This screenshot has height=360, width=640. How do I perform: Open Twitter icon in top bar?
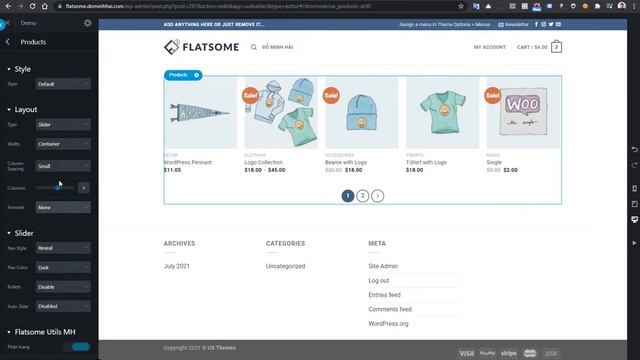(551, 24)
